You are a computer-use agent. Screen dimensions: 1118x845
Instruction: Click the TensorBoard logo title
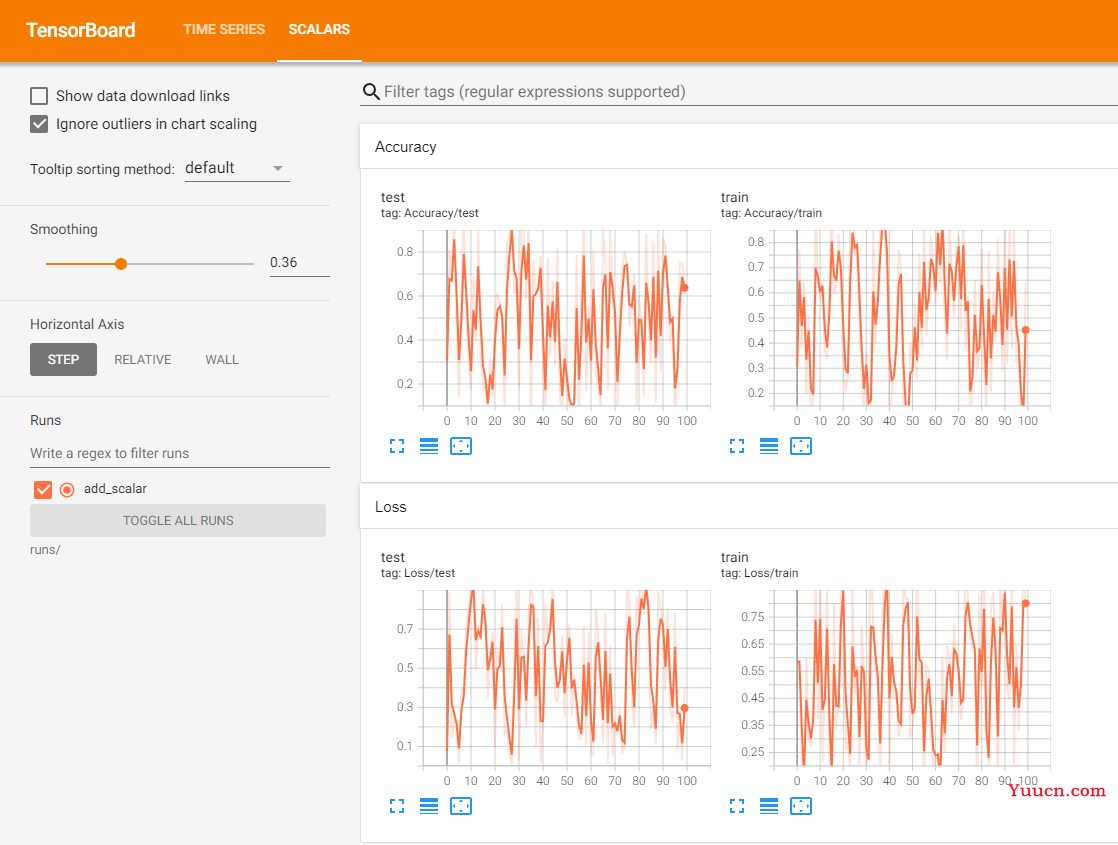point(81,30)
